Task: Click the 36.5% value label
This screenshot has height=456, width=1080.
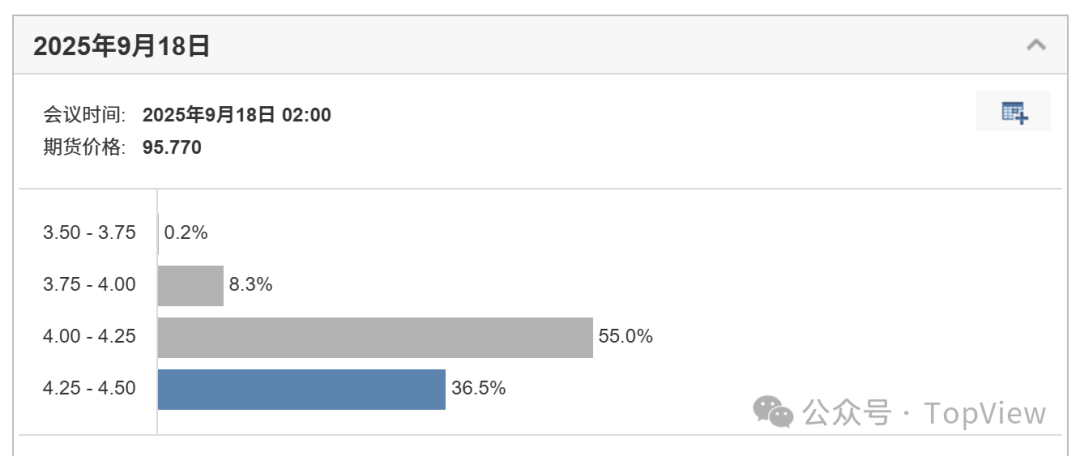Action: [478, 388]
